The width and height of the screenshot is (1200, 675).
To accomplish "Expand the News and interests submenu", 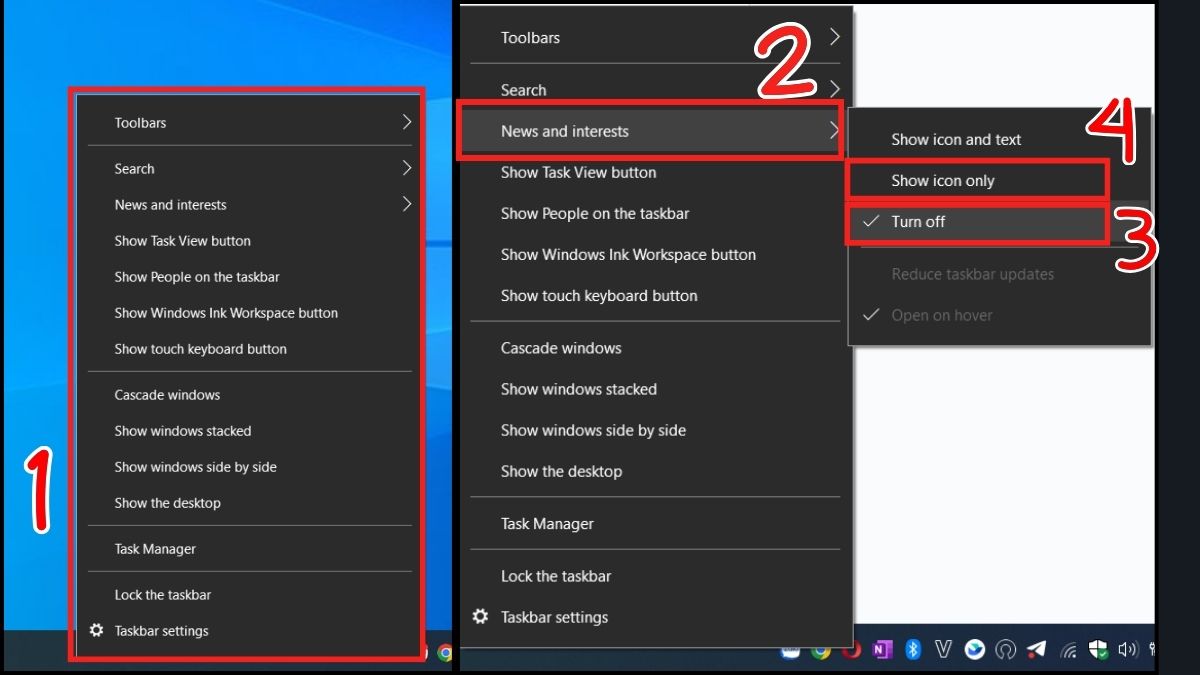I will pyautogui.click(x=565, y=131).
